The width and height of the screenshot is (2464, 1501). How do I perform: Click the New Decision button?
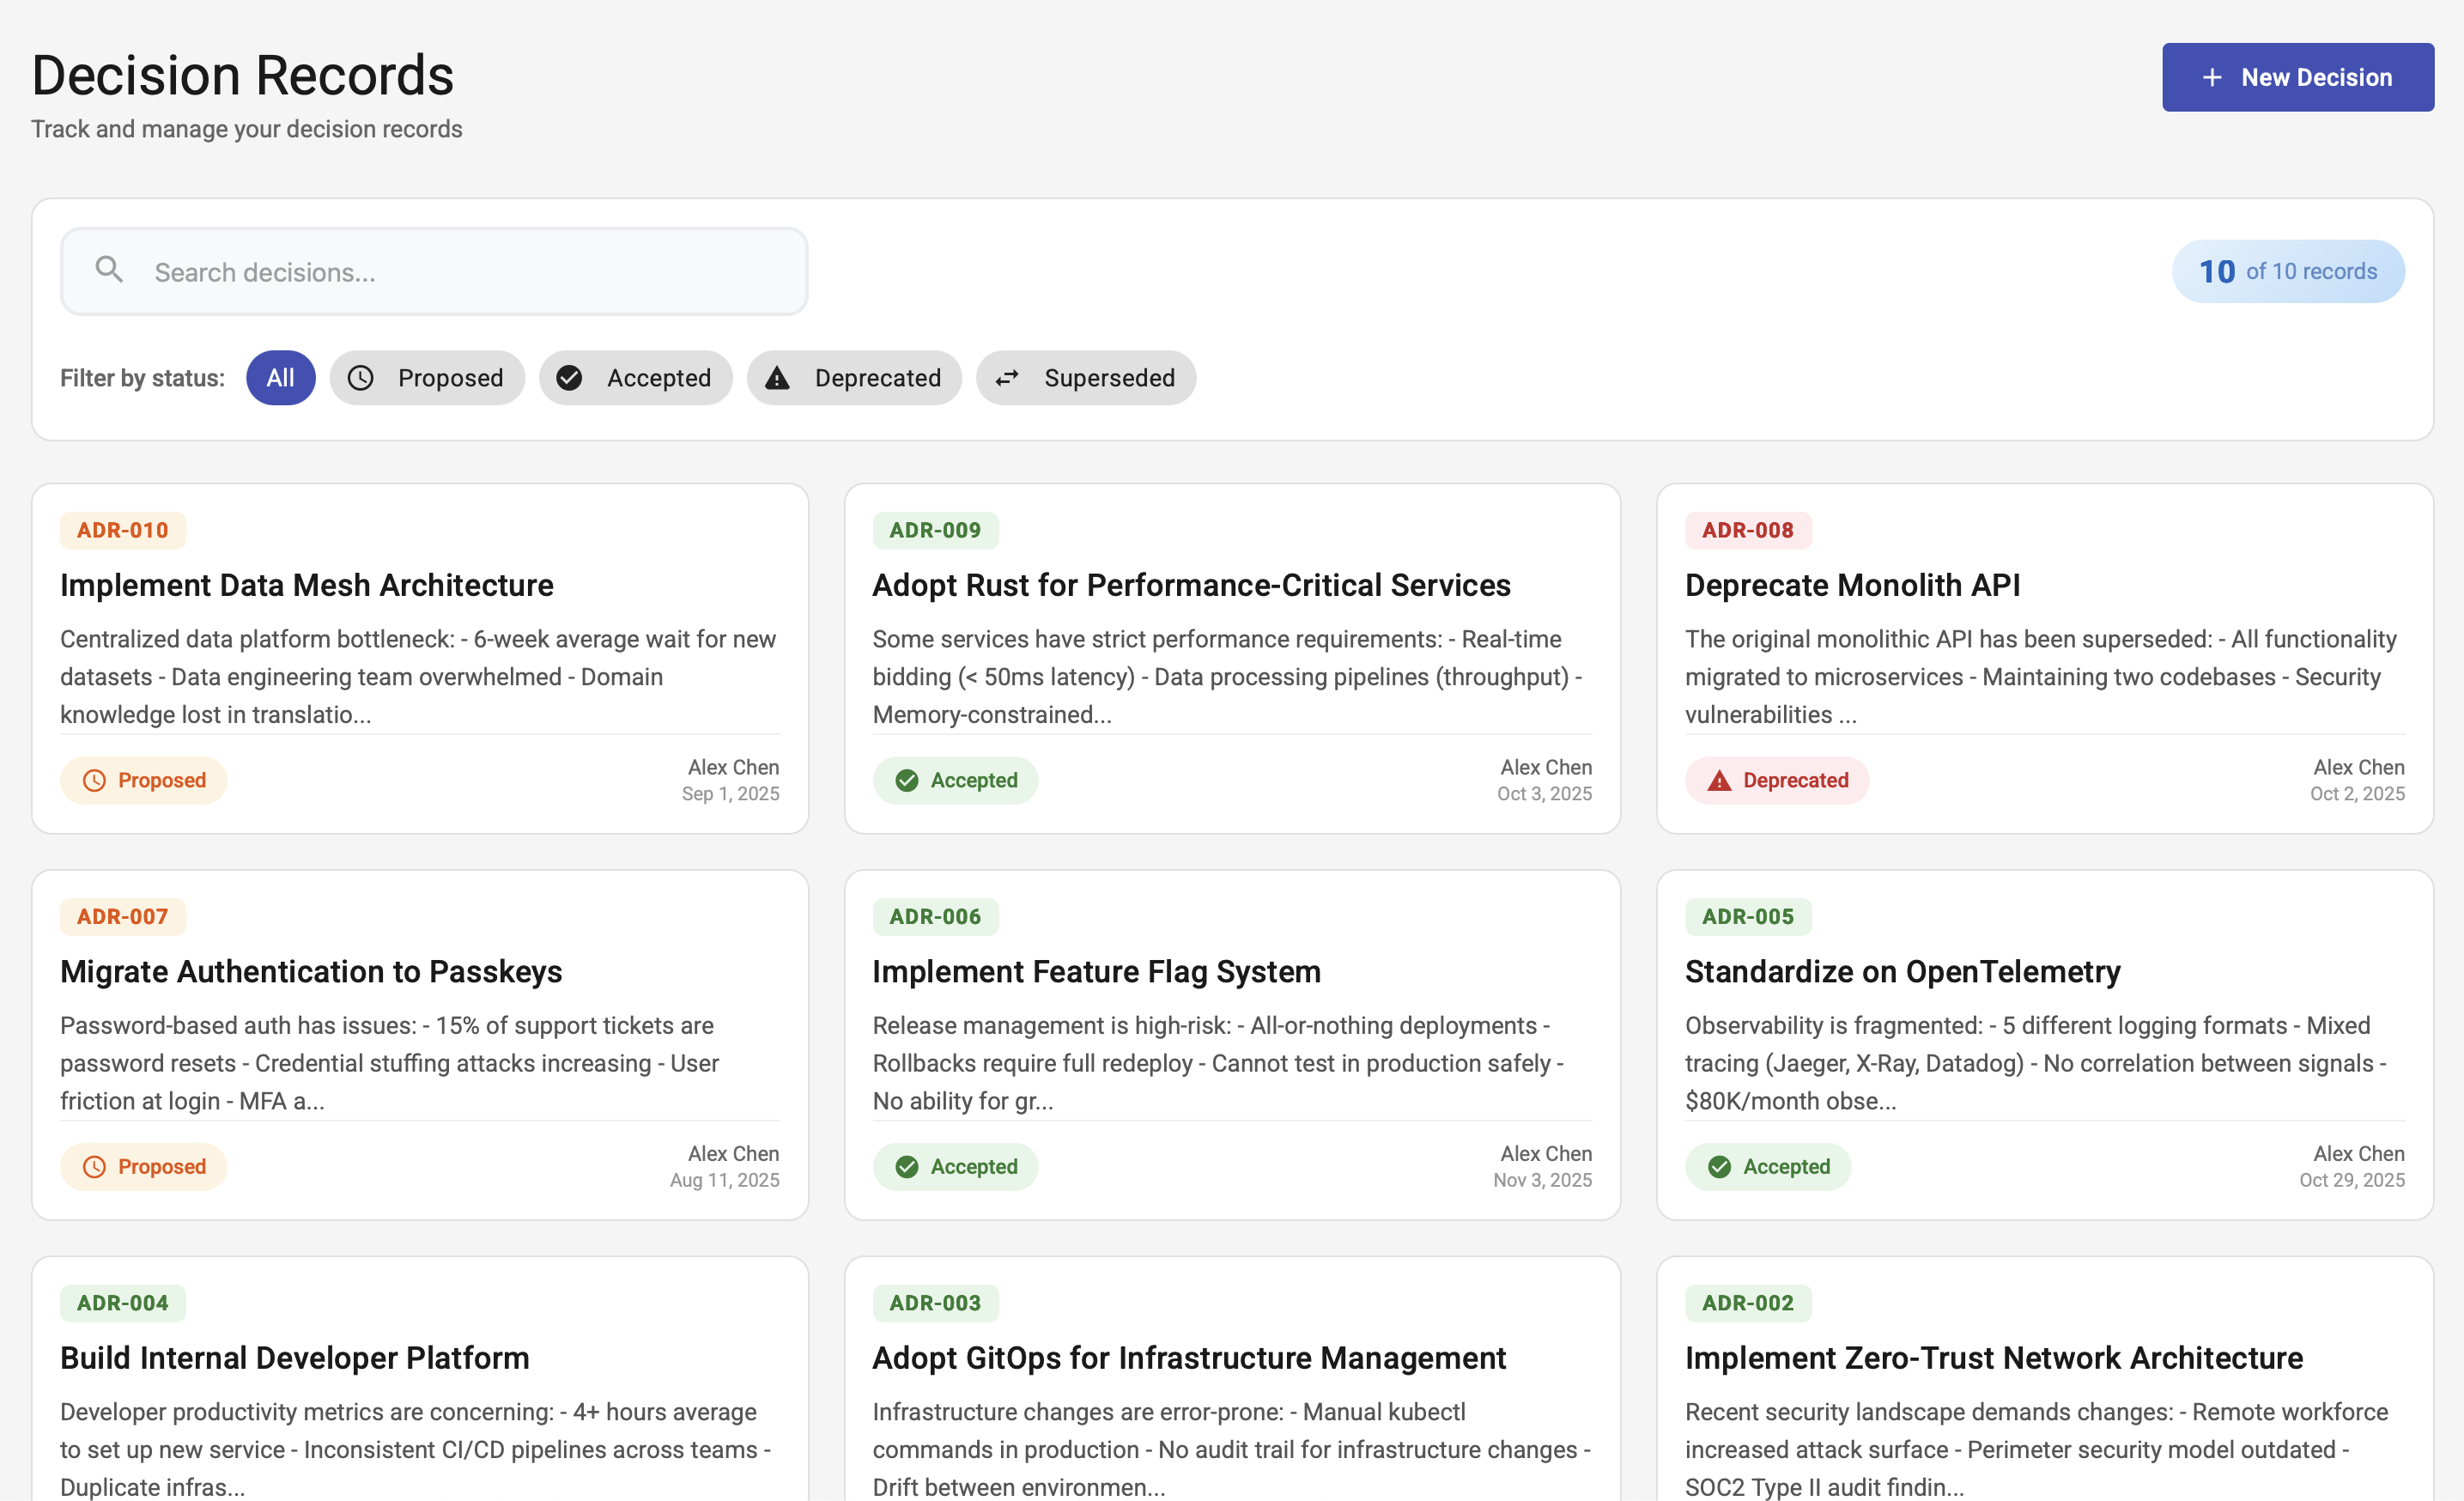[x=2297, y=76]
